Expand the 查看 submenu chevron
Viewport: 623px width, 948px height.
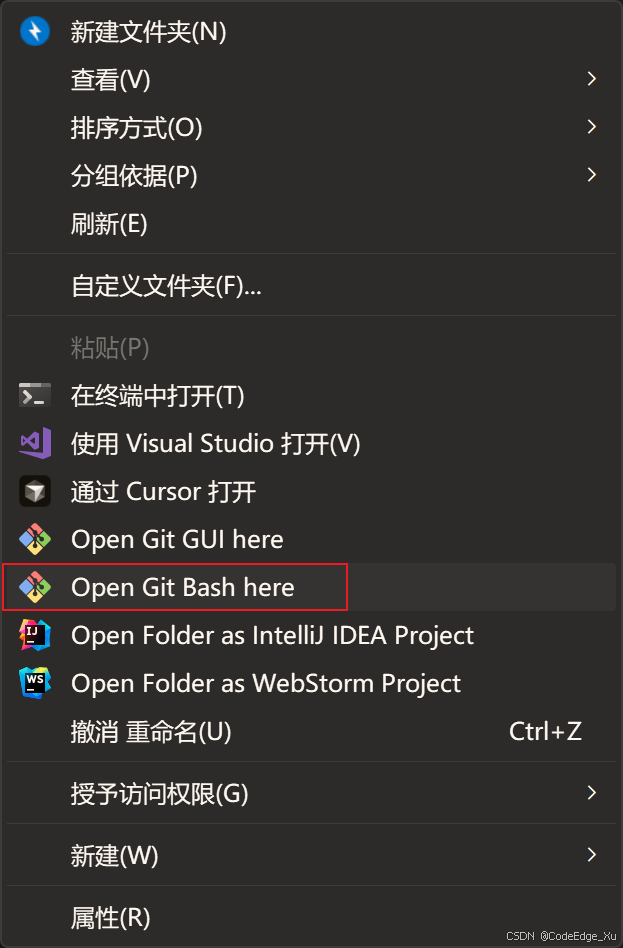click(x=591, y=78)
